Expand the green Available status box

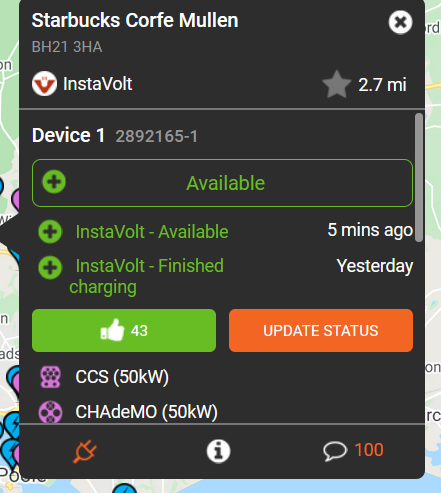tap(222, 183)
